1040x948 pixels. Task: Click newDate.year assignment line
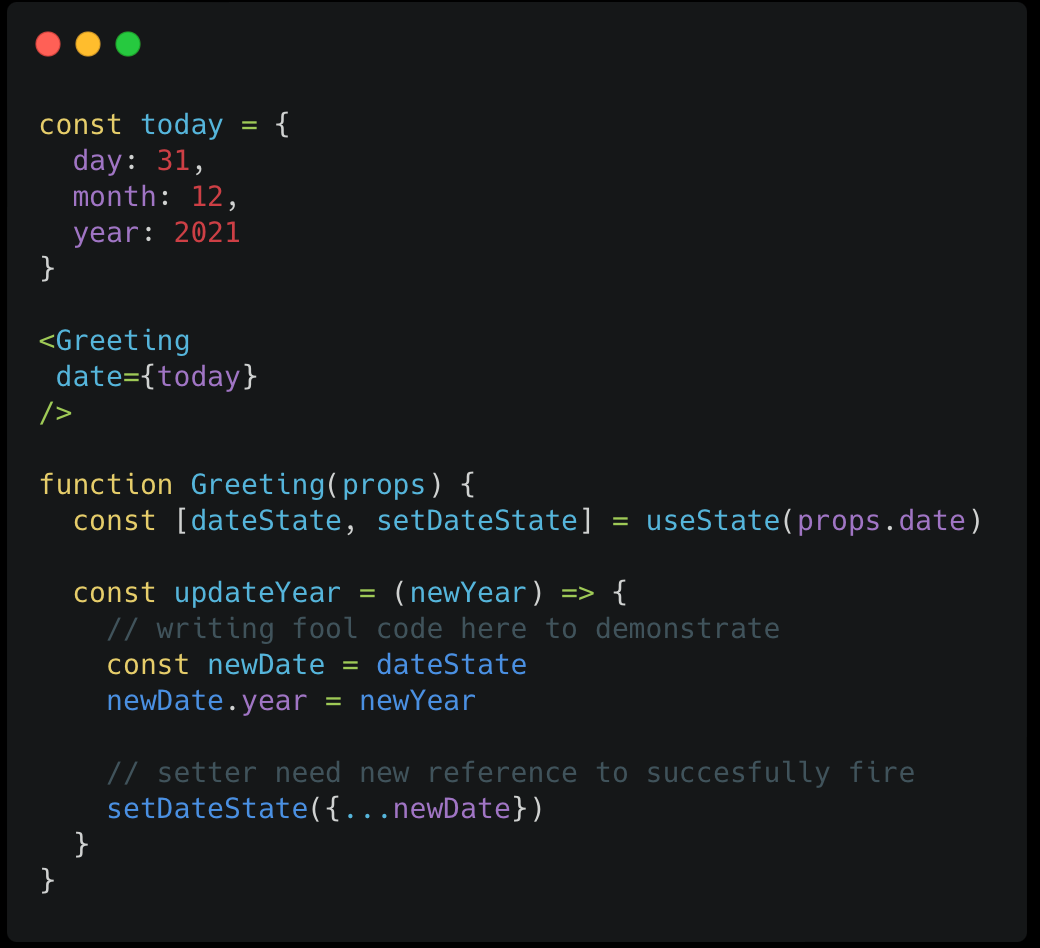291,701
